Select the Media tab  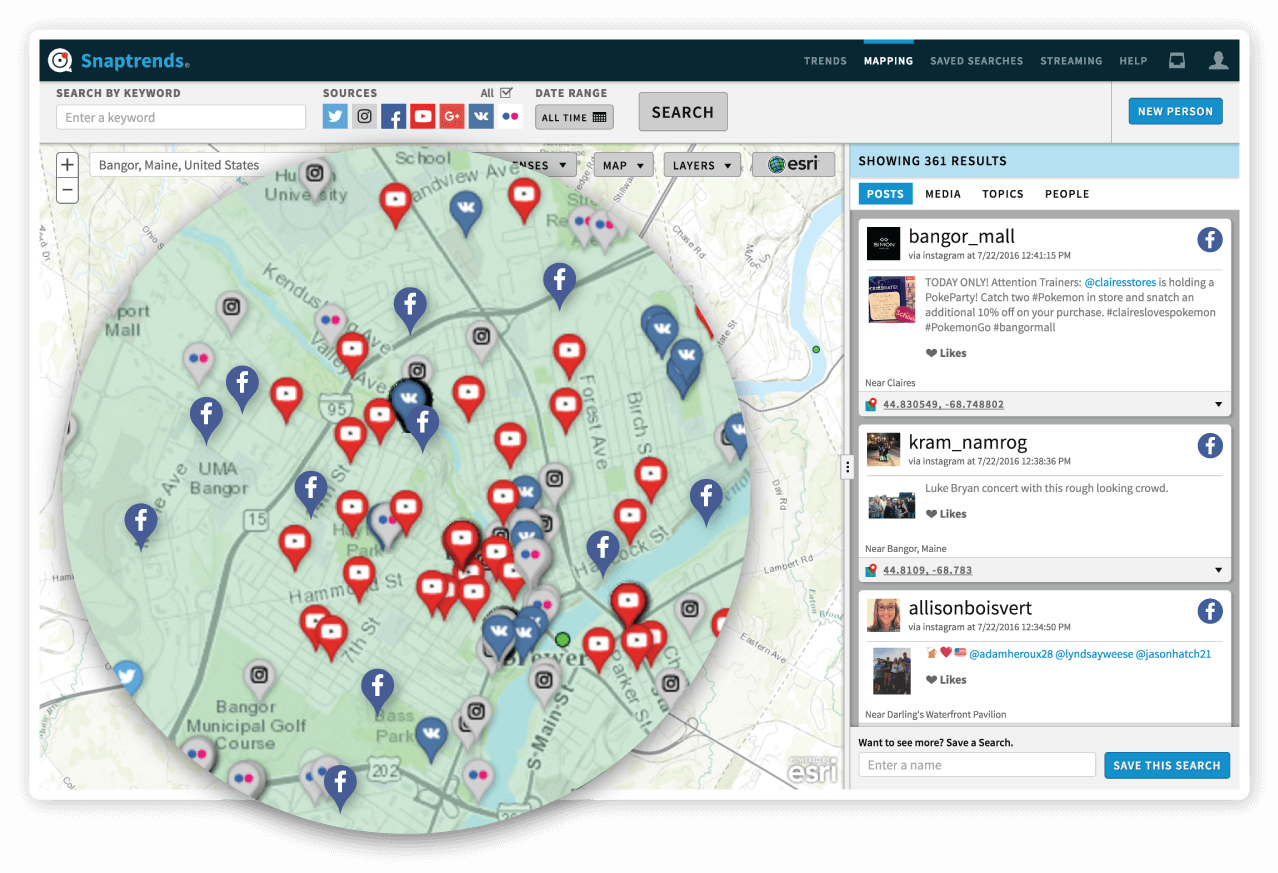pyautogui.click(x=943, y=194)
